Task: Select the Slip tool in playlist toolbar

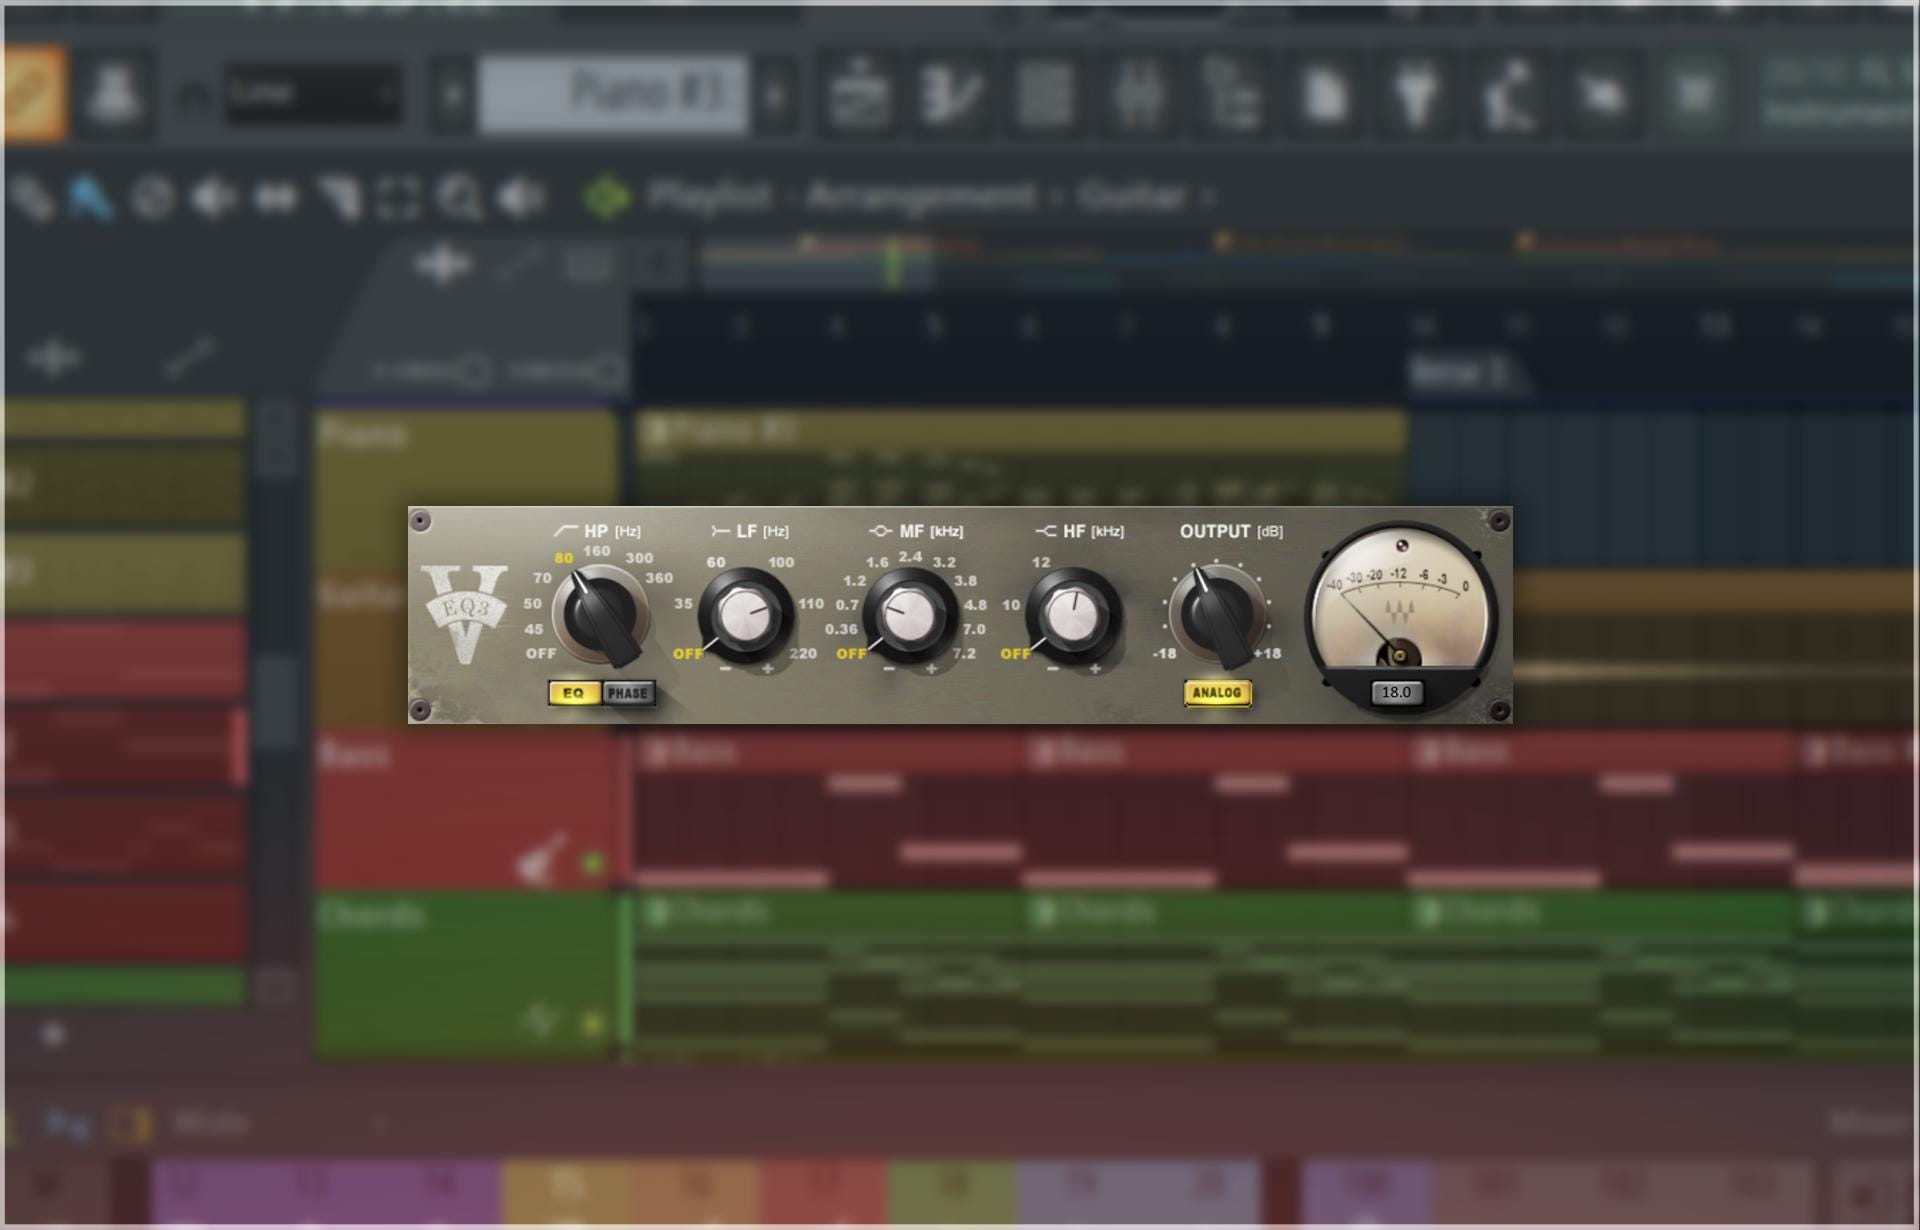Action: tap(276, 198)
